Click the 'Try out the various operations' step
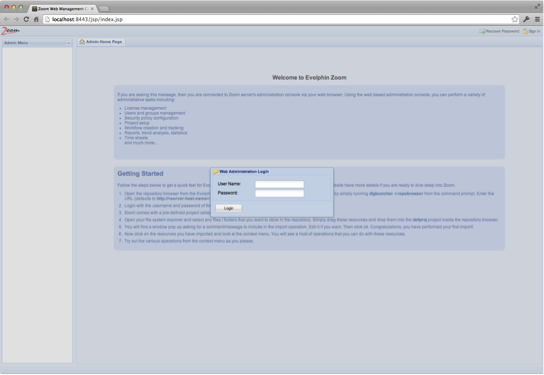Viewport: 544px width, 375px height. [189, 241]
